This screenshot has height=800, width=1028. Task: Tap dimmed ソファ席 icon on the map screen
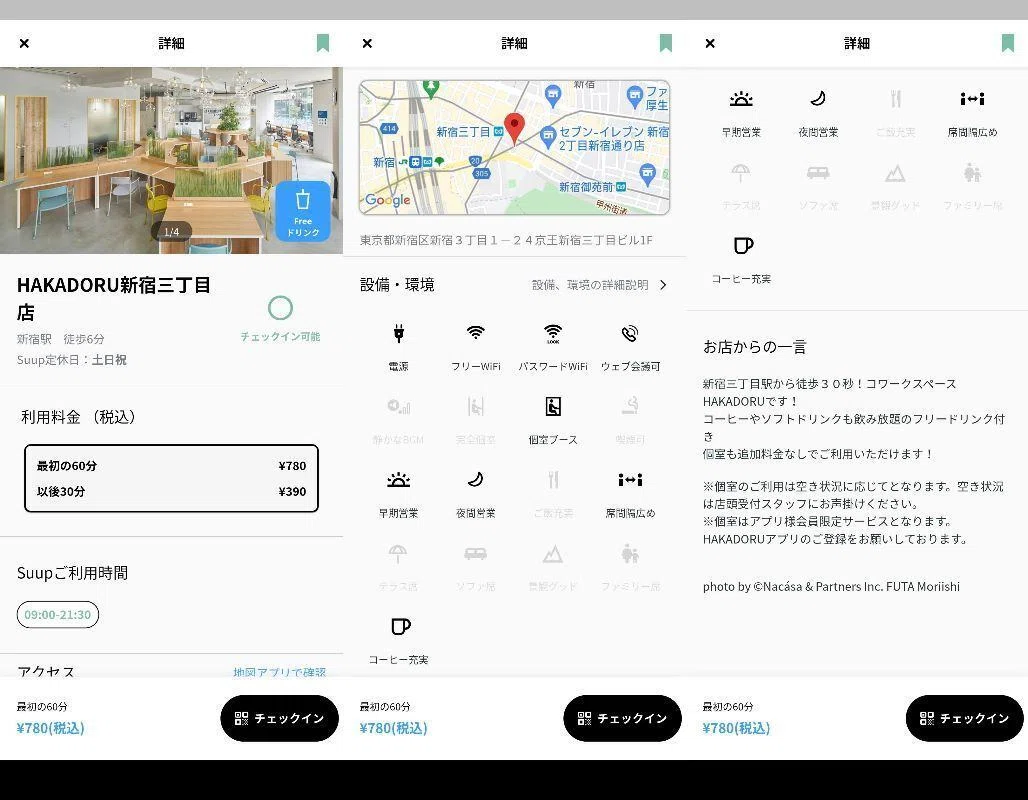click(475, 554)
